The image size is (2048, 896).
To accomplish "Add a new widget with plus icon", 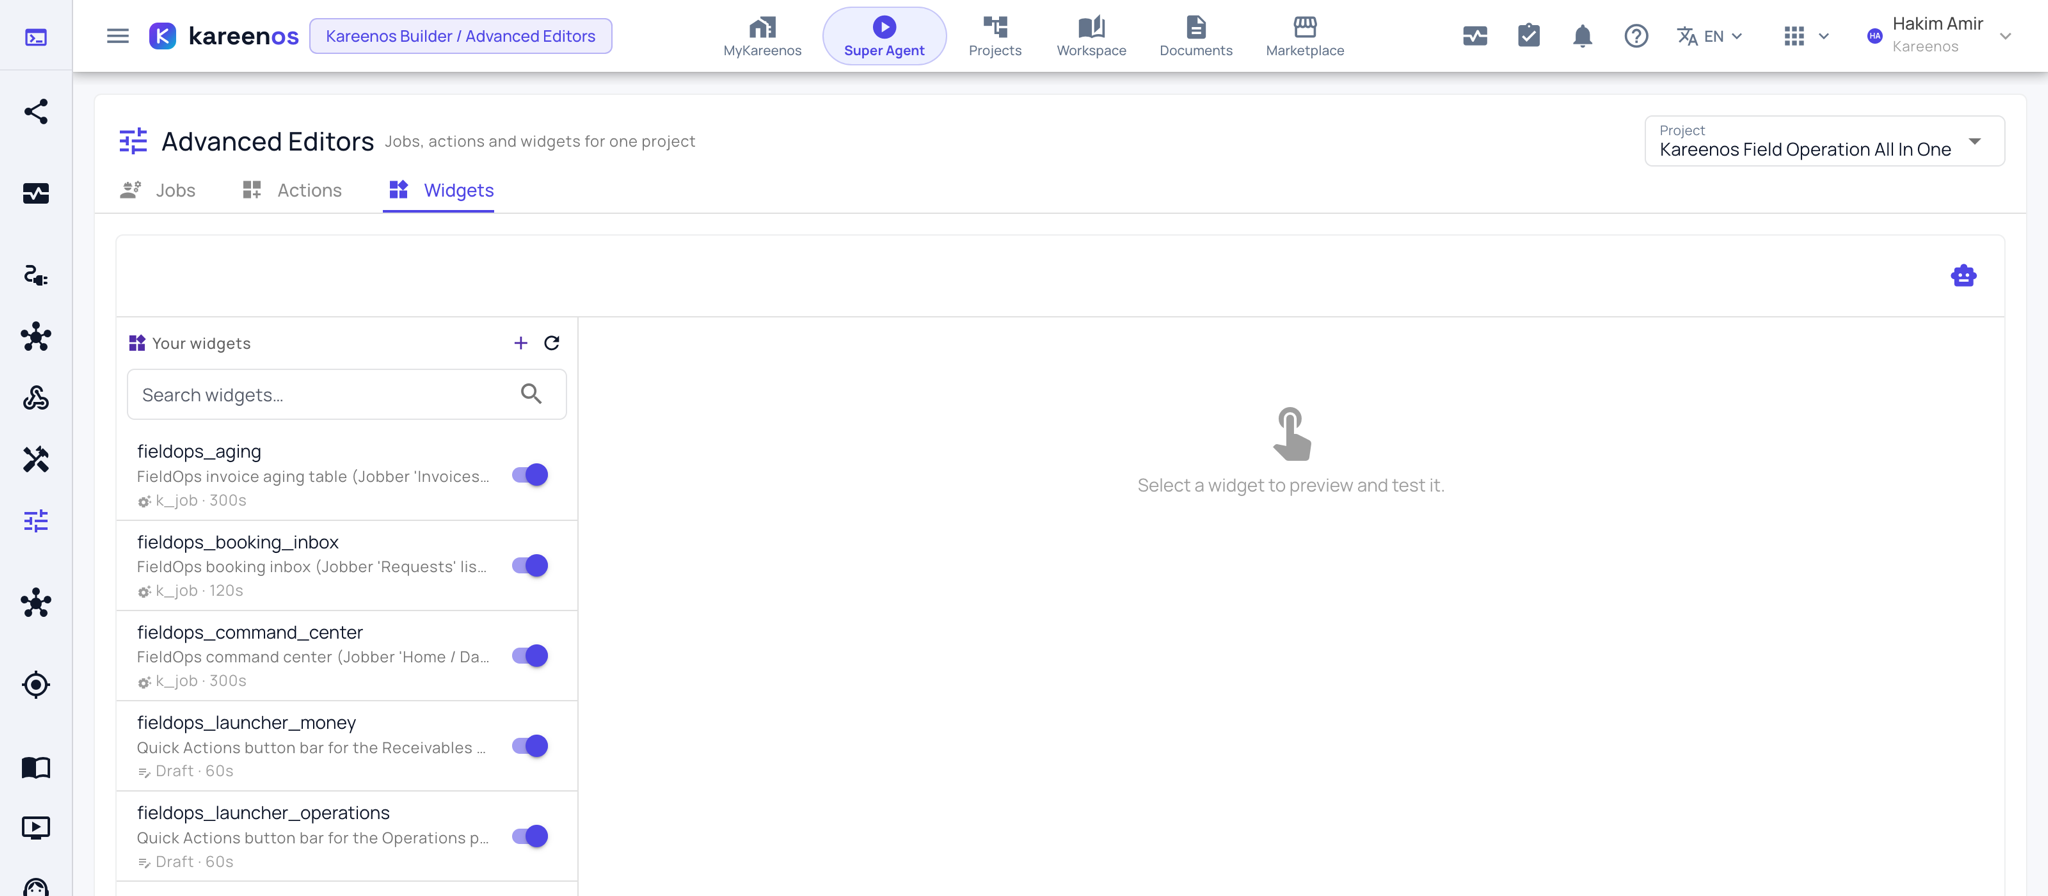I will [x=521, y=343].
